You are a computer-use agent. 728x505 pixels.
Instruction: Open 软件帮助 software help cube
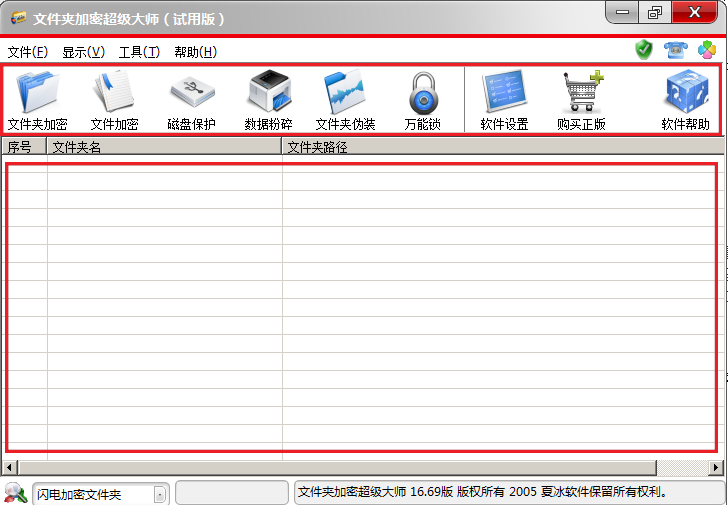(x=686, y=100)
